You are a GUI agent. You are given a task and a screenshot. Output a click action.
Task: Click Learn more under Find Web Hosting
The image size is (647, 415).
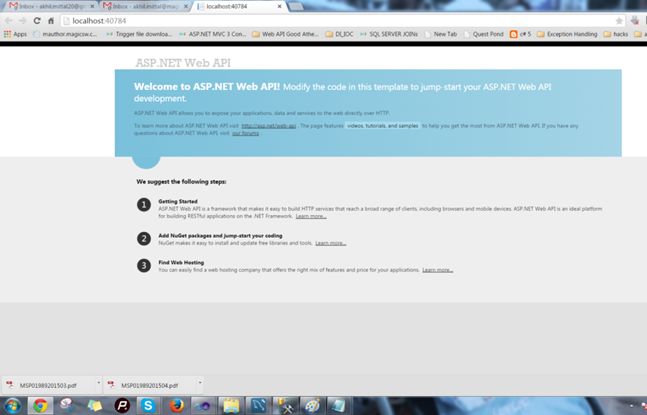pos(437,270)
